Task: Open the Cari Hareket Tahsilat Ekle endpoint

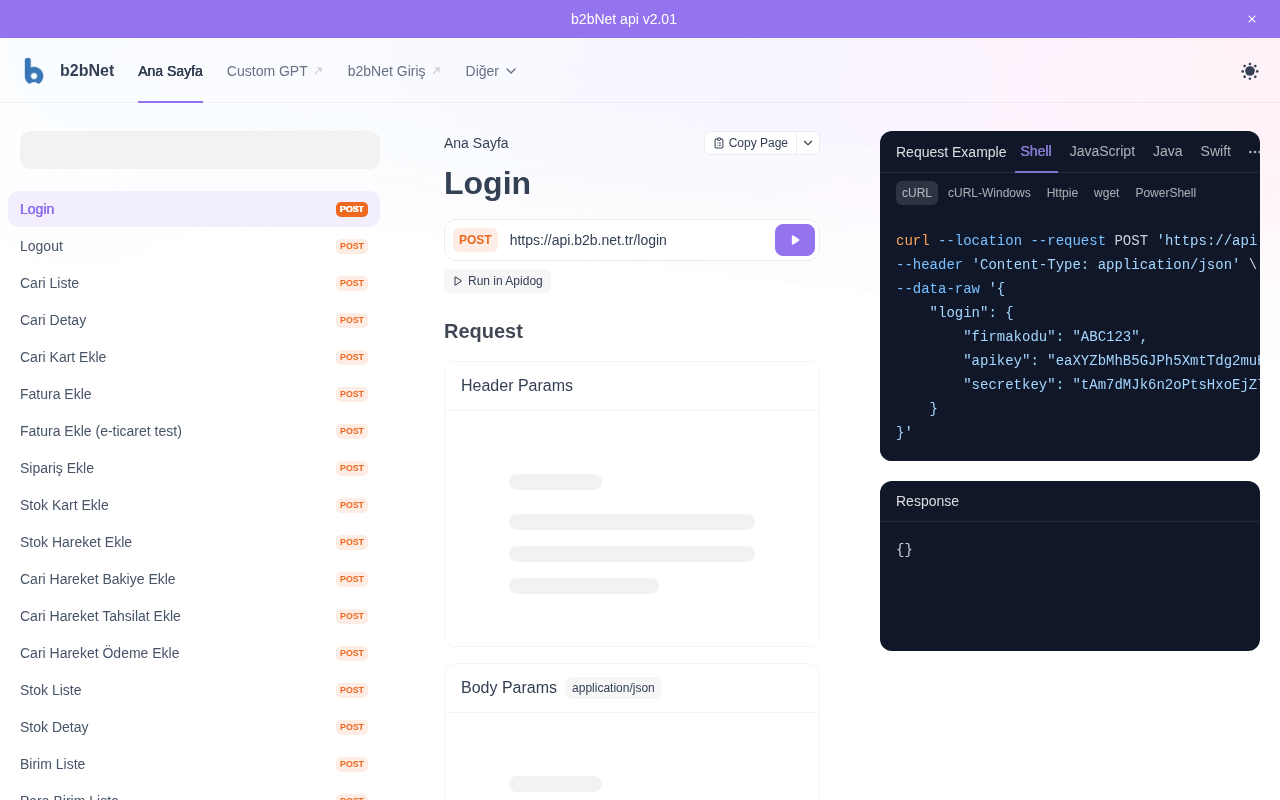Action: (x=194, y=616)
